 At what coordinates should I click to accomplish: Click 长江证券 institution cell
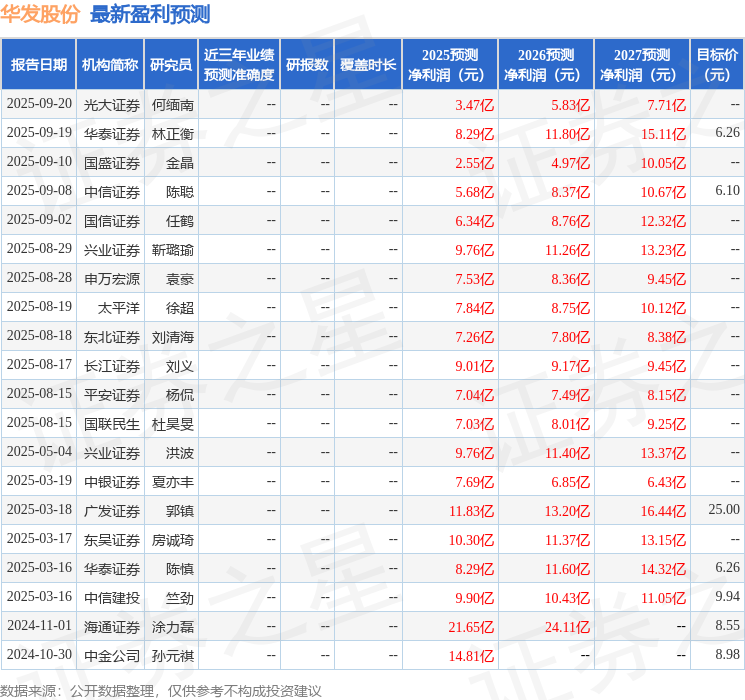pyautogui.click(x=112, y=366)
